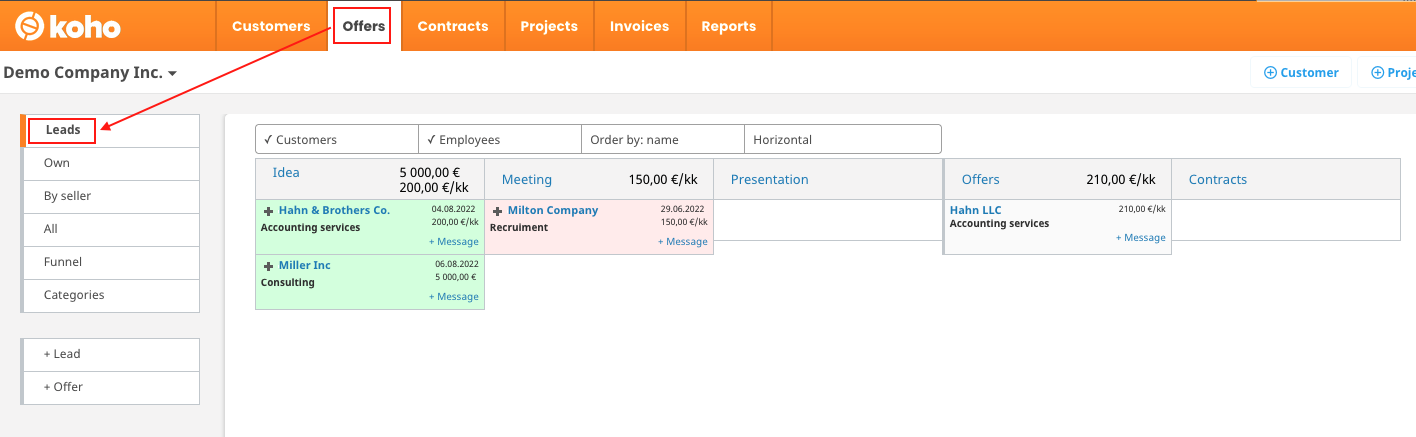
Task: Change the Horizontal layout option
Action: coord(843,140)
